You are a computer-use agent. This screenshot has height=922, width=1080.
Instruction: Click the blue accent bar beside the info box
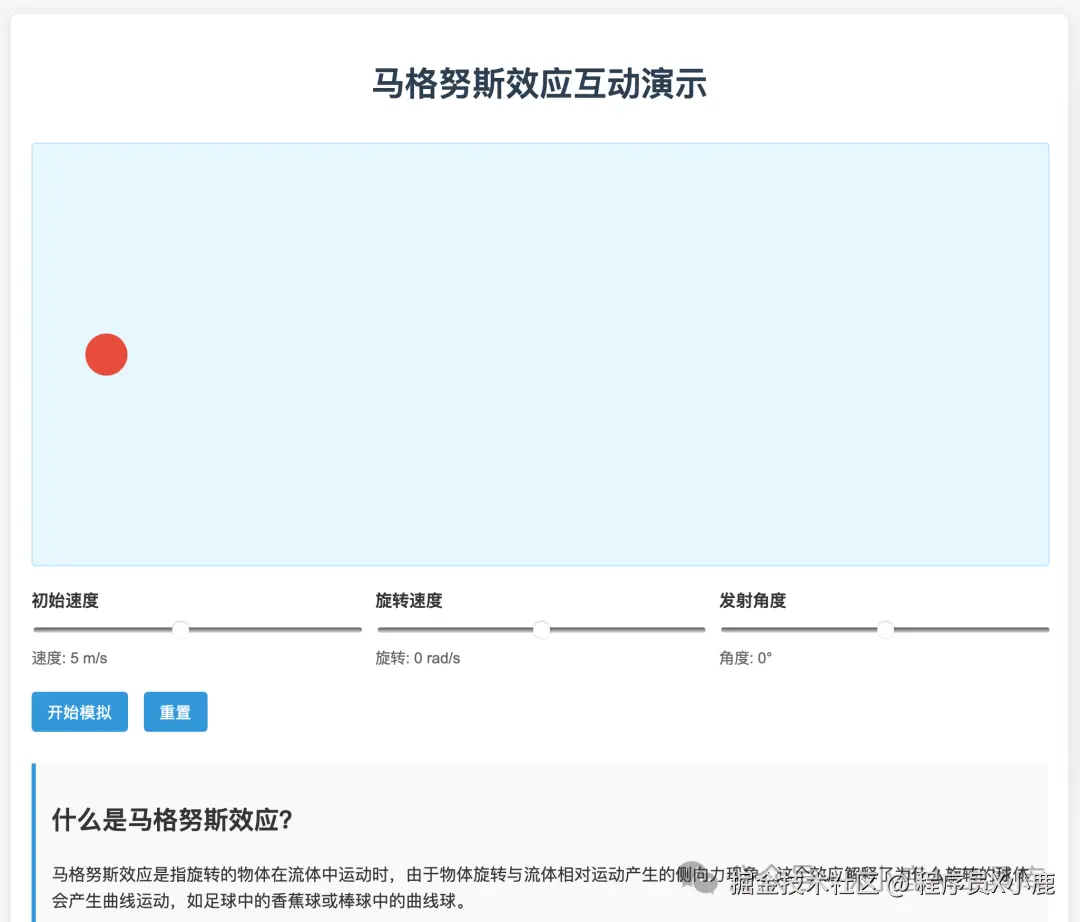[35, 840]
